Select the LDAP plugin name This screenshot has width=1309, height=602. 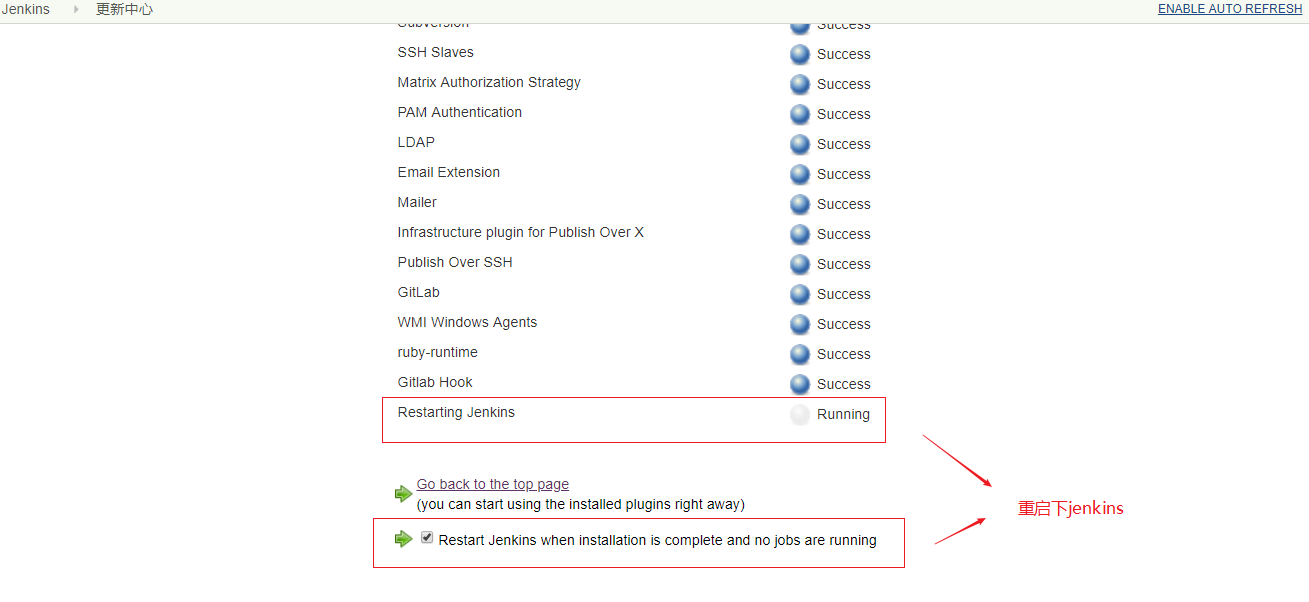[x=416, y=142]
